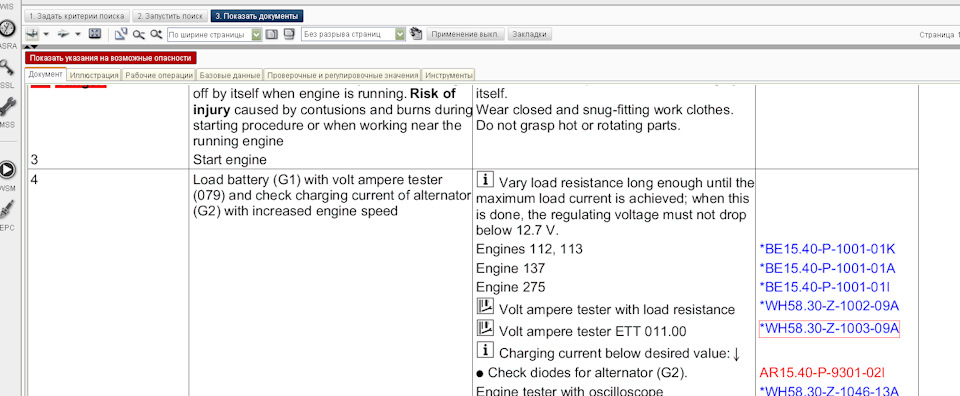Click text Do not grasp hot or rotating parts
The width and height of the screenshot is (960, 396).
pyautogui.click(x=579, y=127)
